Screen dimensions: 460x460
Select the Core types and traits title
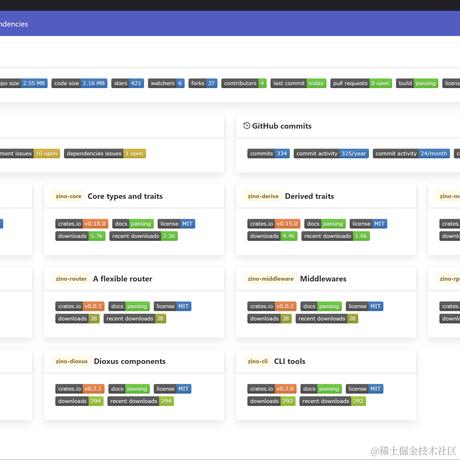click(125, 196)
